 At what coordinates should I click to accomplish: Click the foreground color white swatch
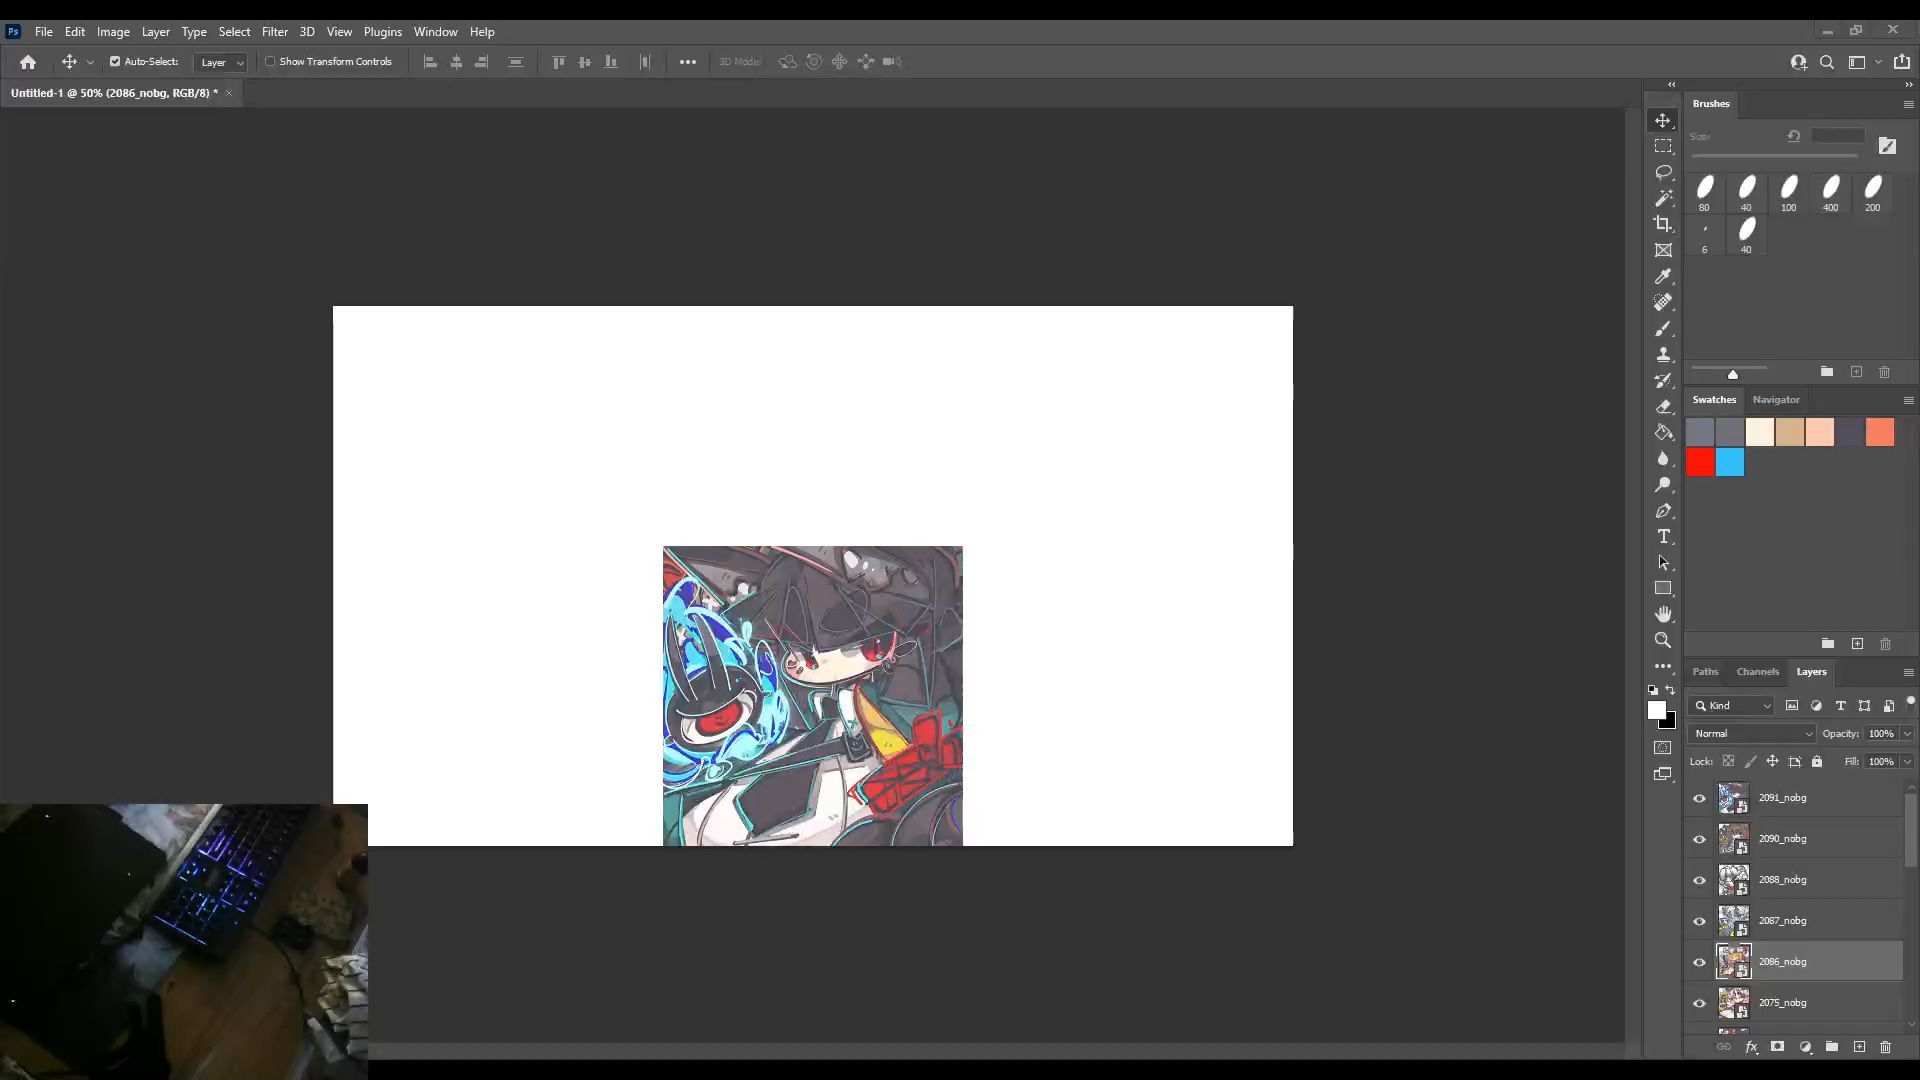pos(1656,709)
